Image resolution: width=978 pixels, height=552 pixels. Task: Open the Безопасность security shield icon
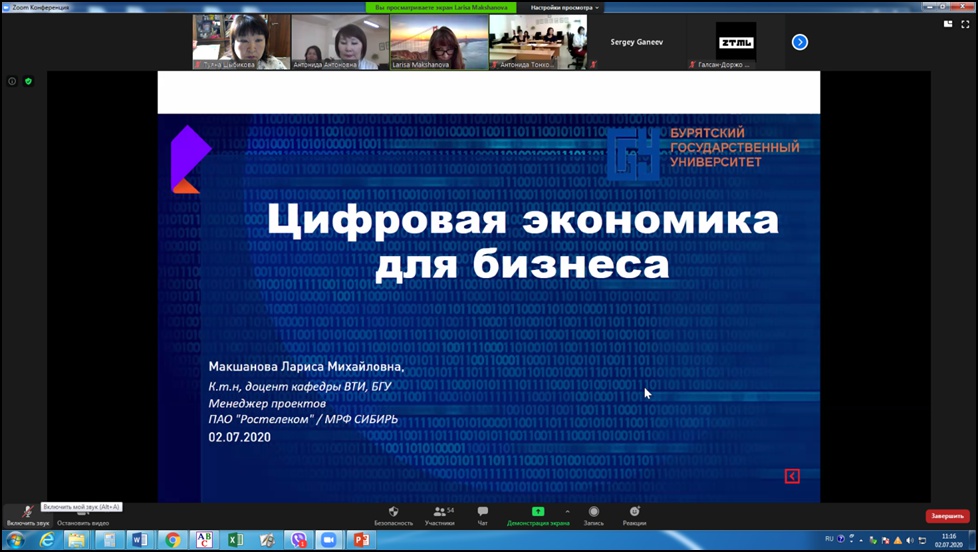(x=393, y=513)
